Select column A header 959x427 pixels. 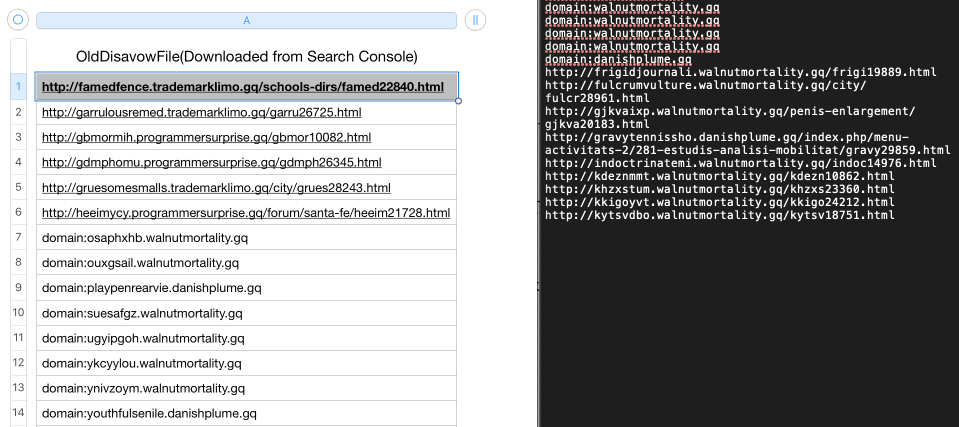tap(246, 20)
